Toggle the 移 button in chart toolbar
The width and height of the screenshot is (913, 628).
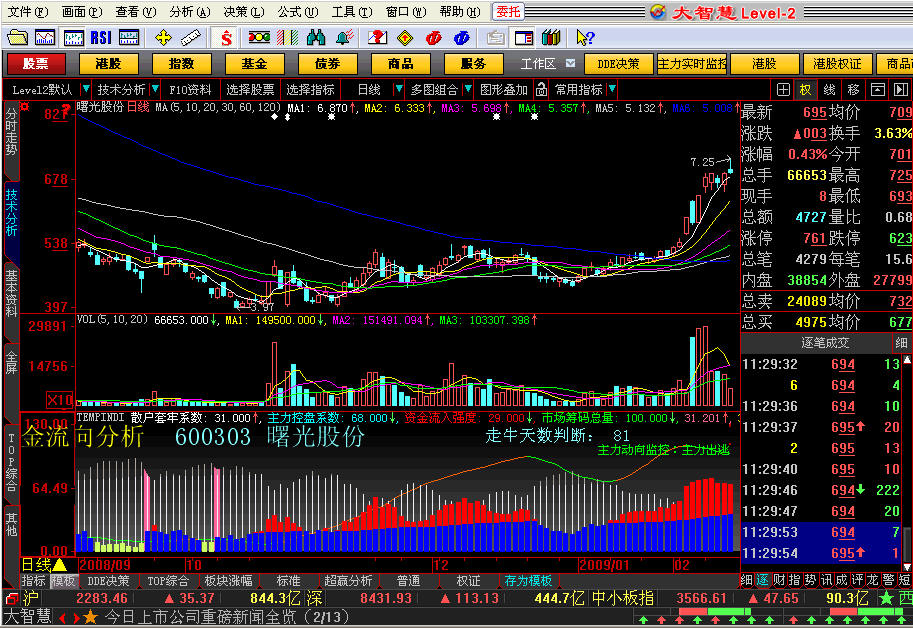tap(854, 90)
